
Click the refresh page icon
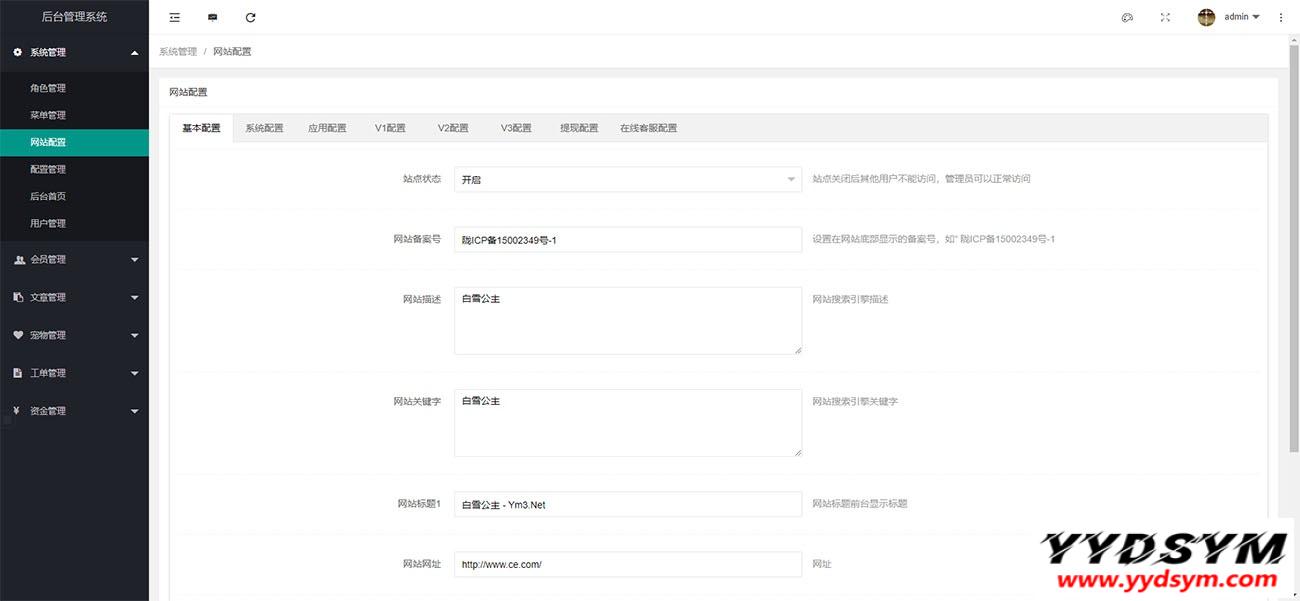(x=250, y=17)
